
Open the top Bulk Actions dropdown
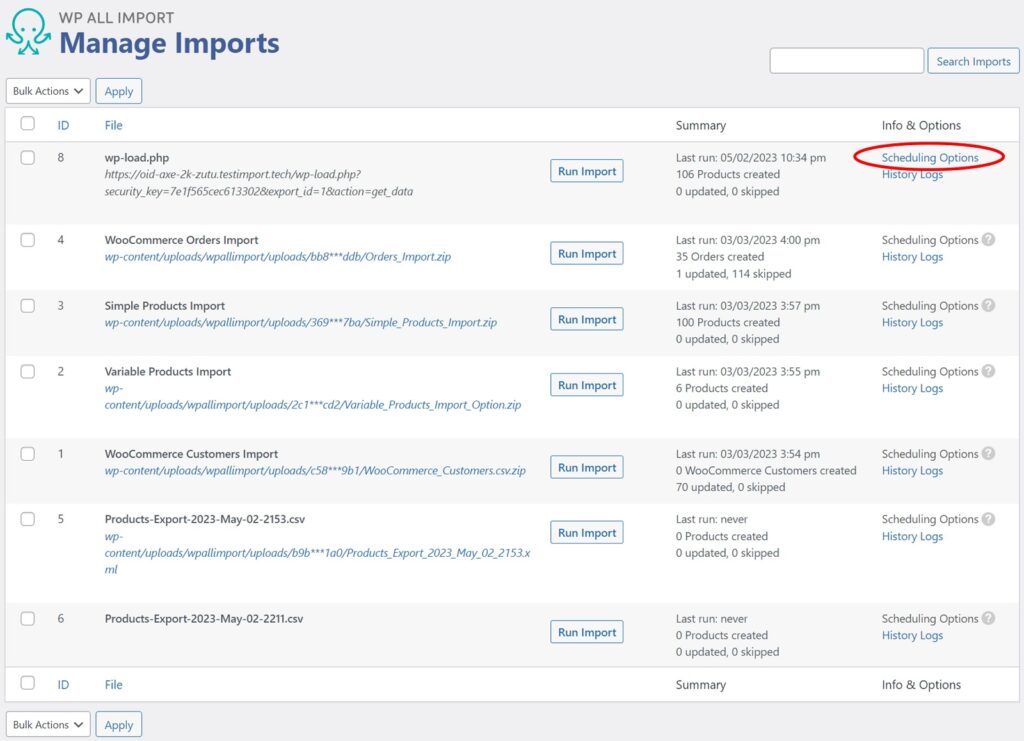tap(47, 90)
